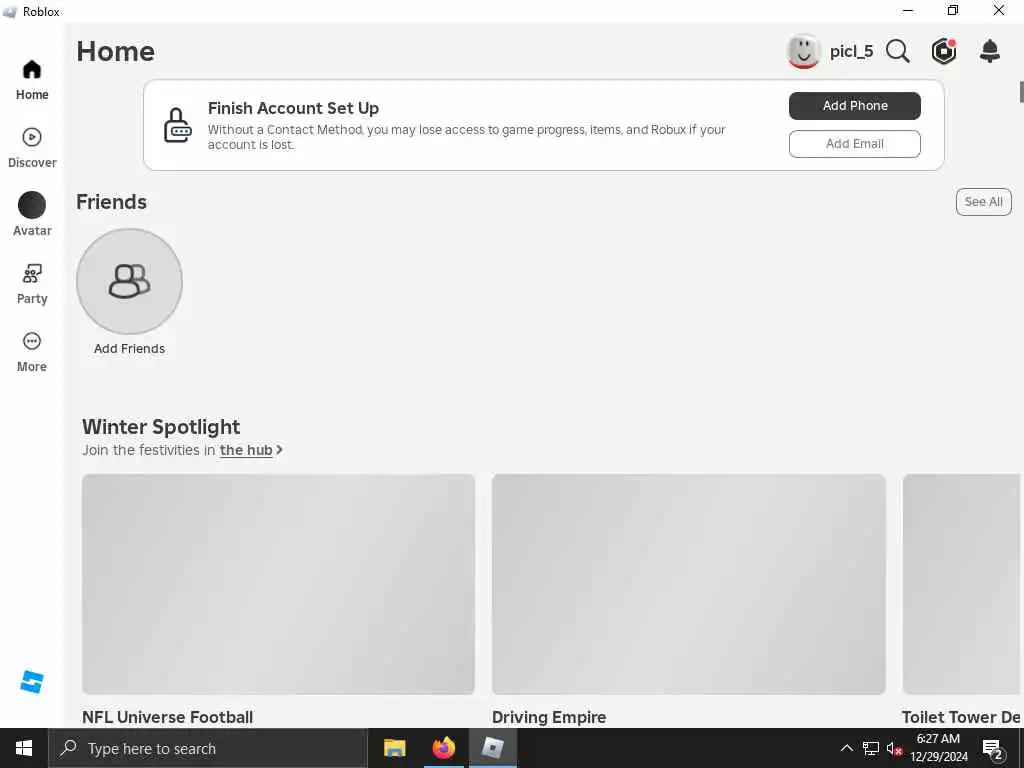This screenshot has height=768, width=1024.
Task: Open the notifications bell icon
Action: point(990,51)
